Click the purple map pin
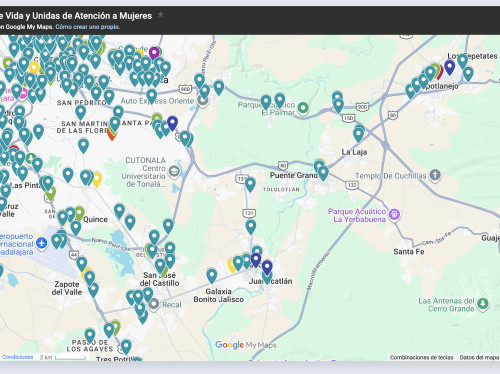 (x=154, y=53)
